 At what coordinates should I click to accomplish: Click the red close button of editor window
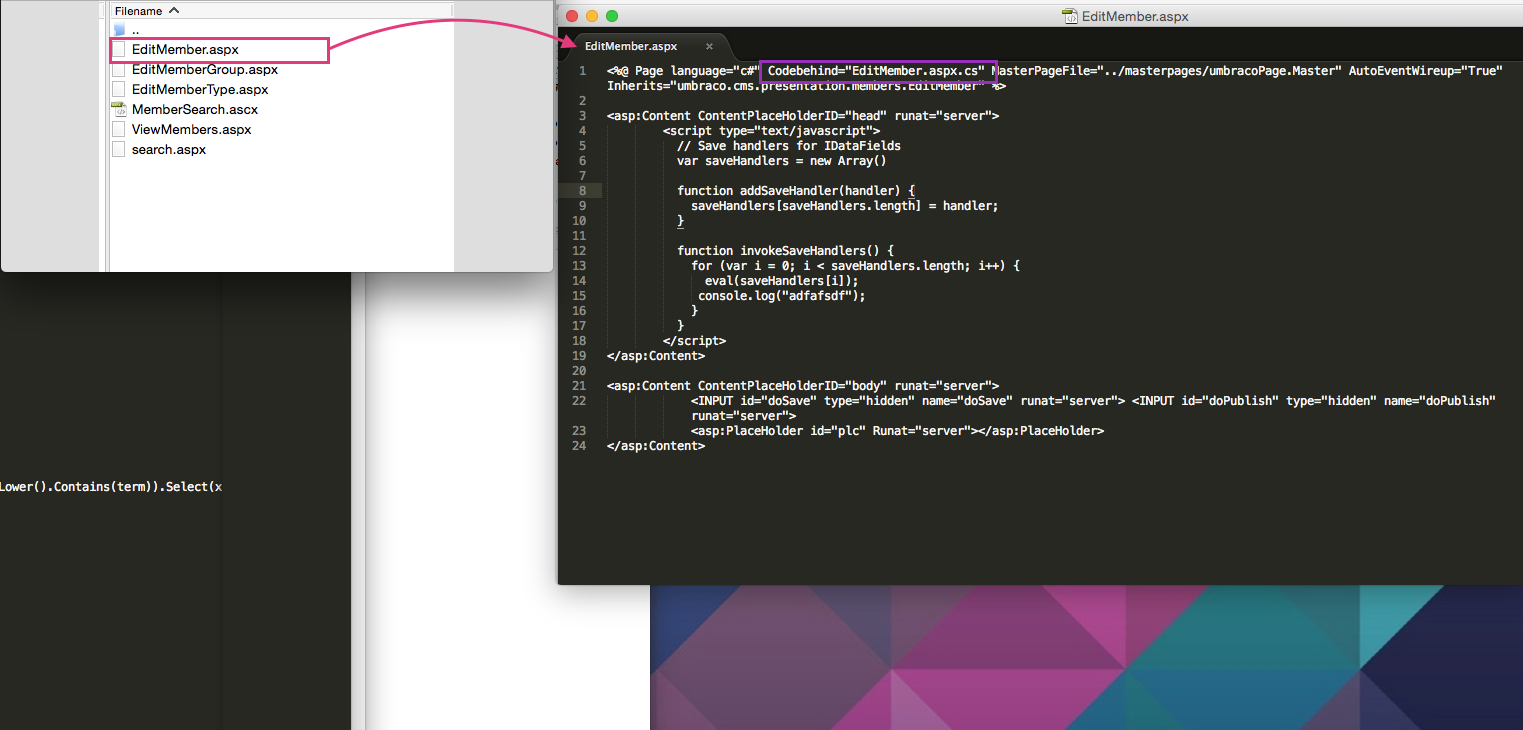572,16
